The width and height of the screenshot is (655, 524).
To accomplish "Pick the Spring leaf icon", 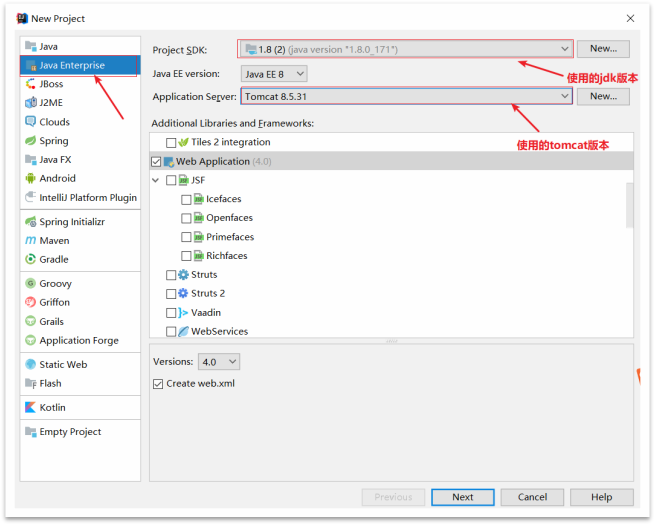I will click(30, 140).
